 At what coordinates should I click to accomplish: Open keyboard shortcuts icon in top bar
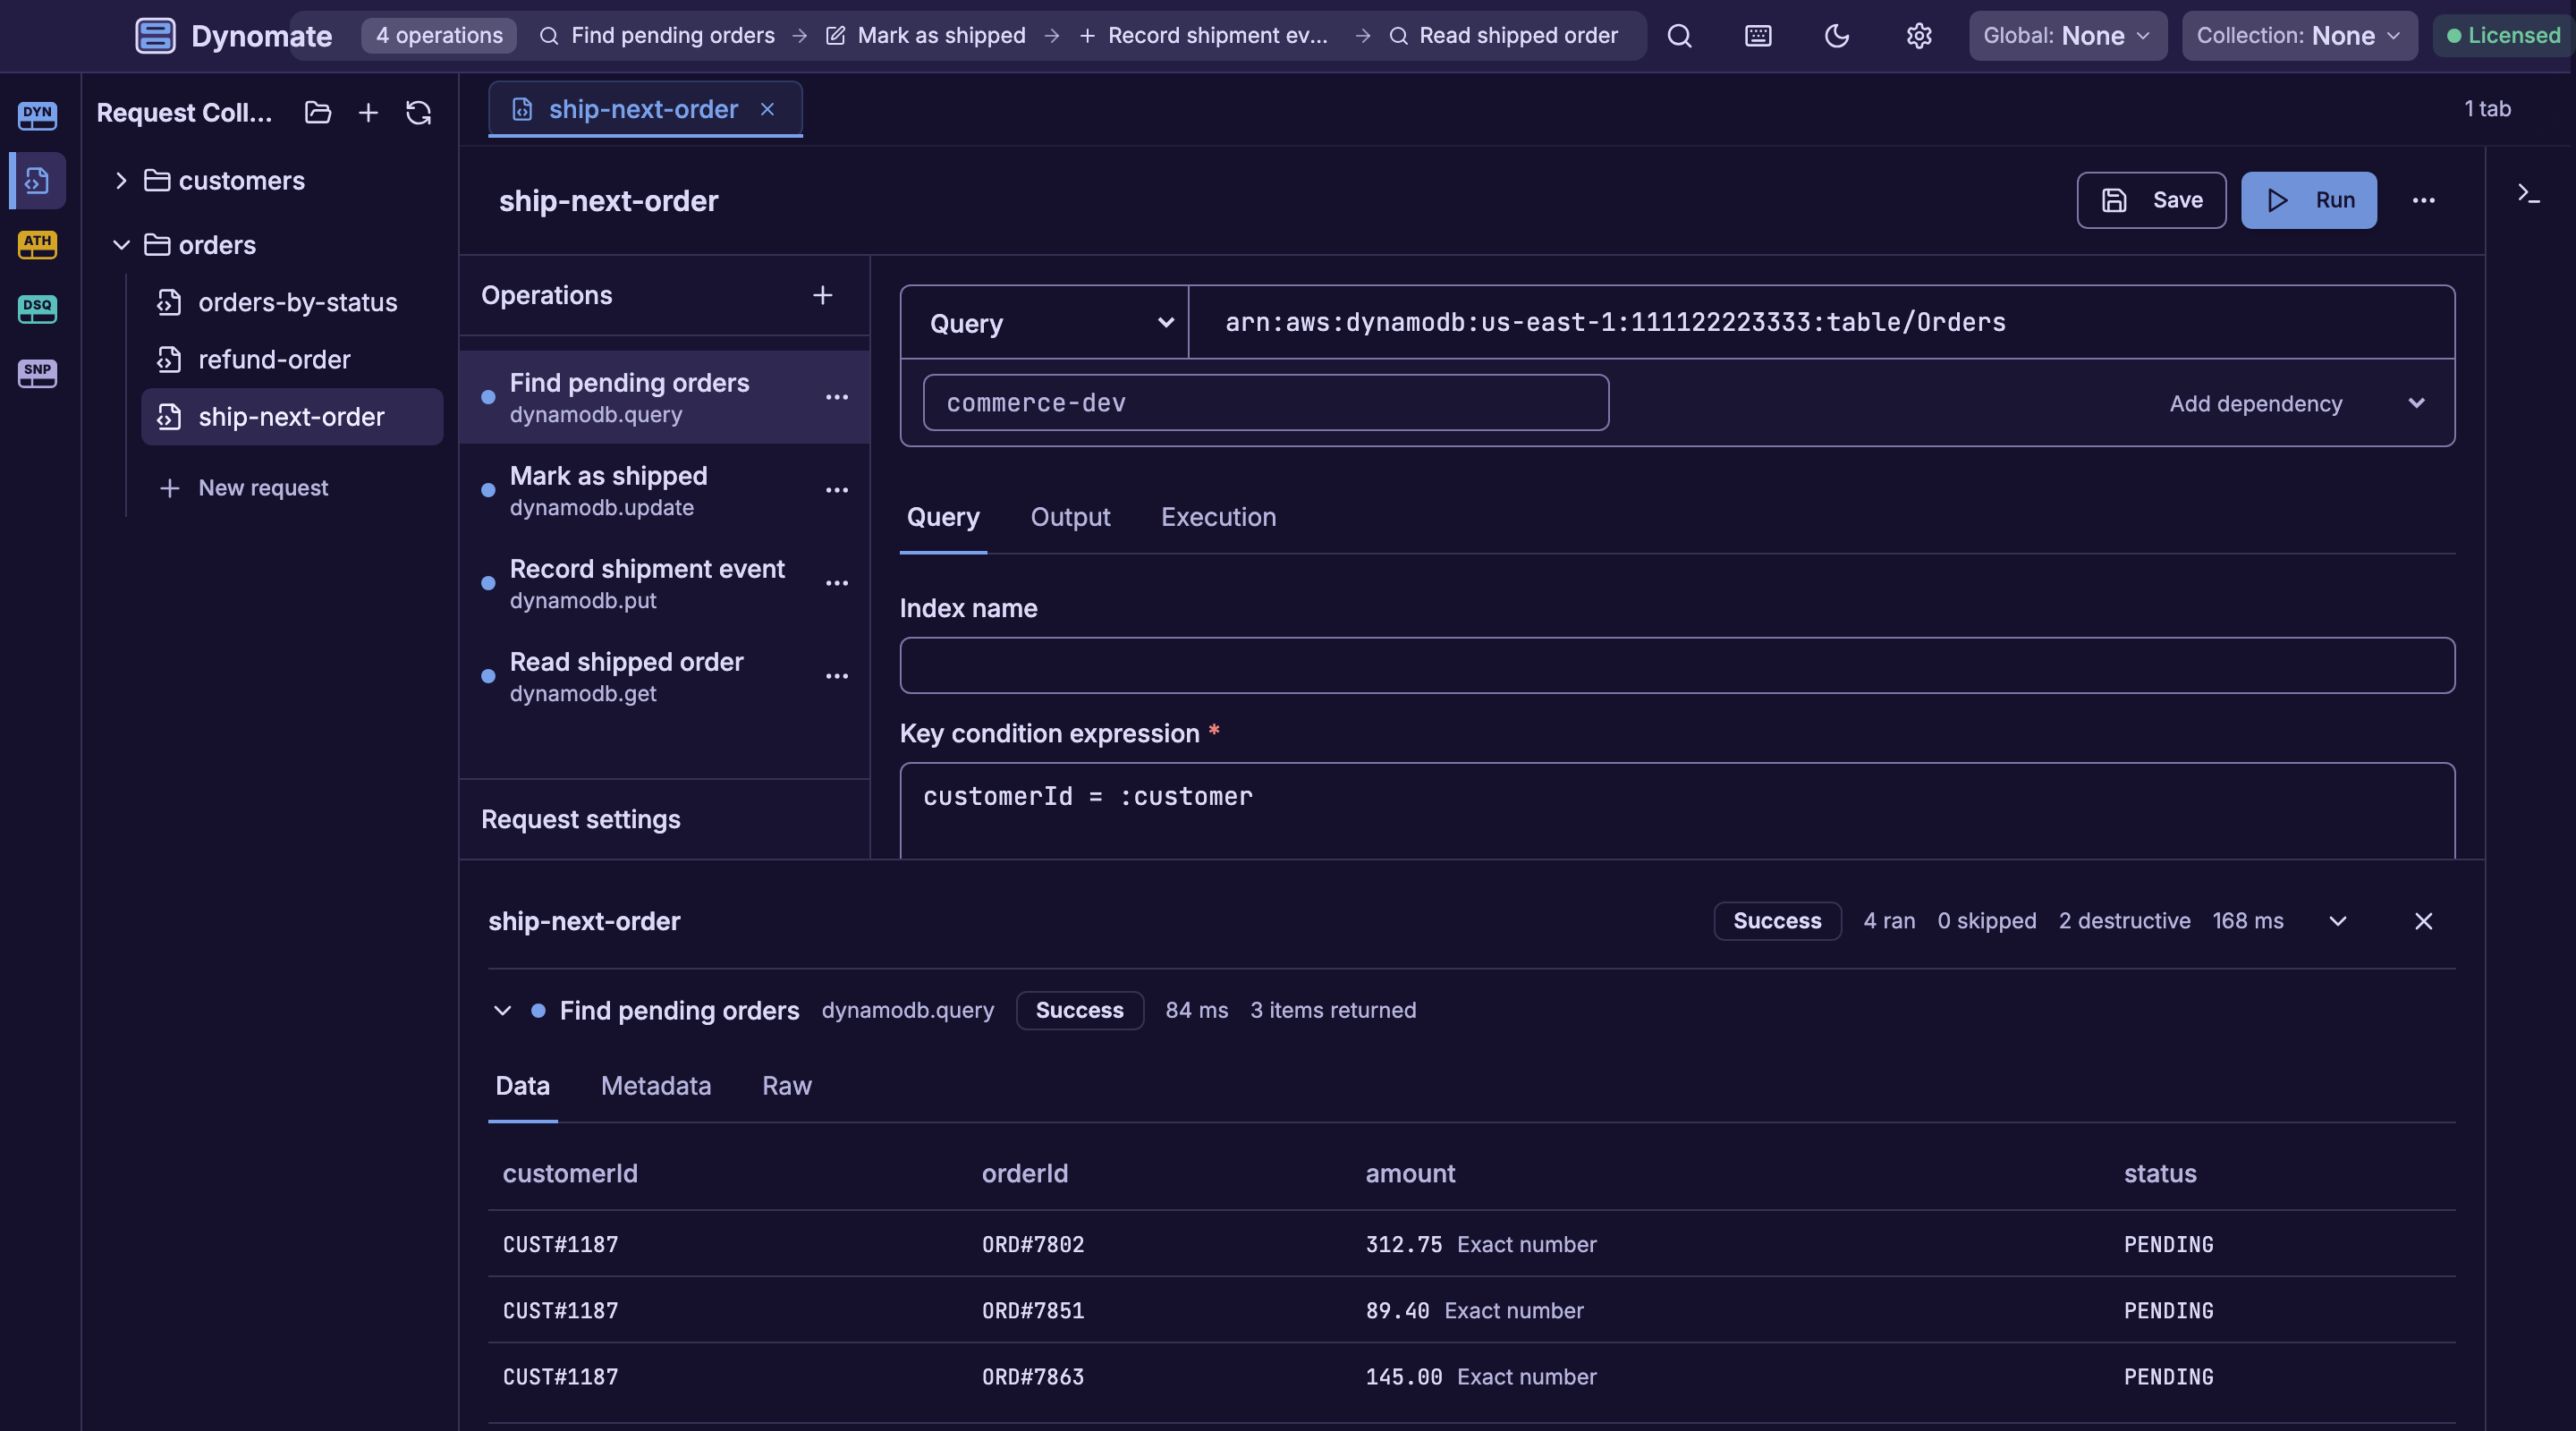[x=1757, y=36]
